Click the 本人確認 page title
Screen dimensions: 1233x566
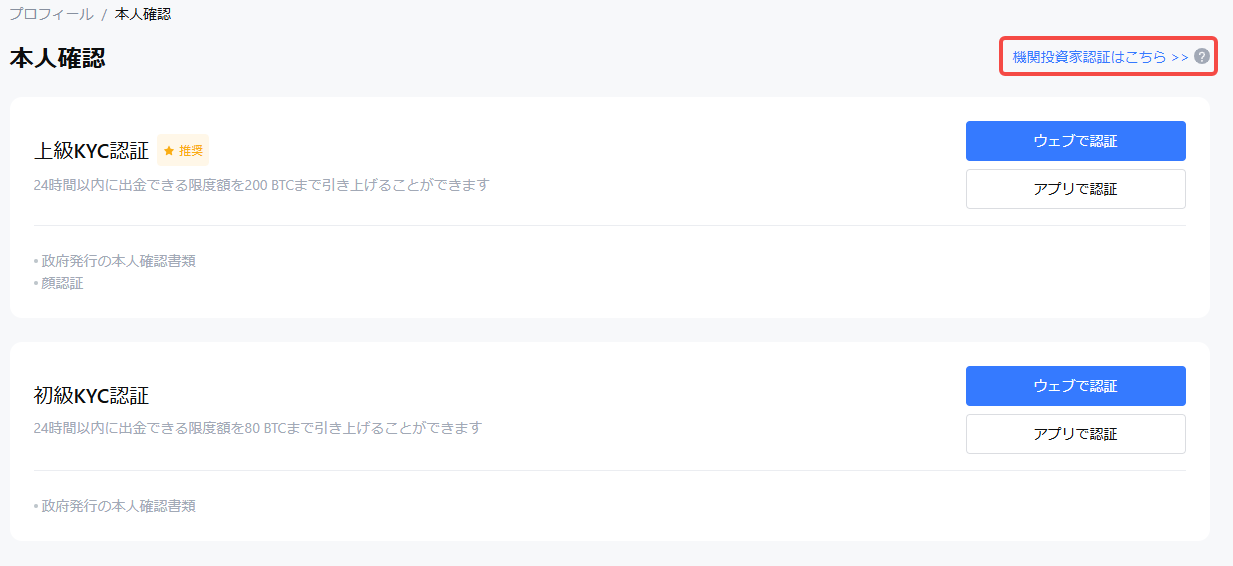click(58, 58)
